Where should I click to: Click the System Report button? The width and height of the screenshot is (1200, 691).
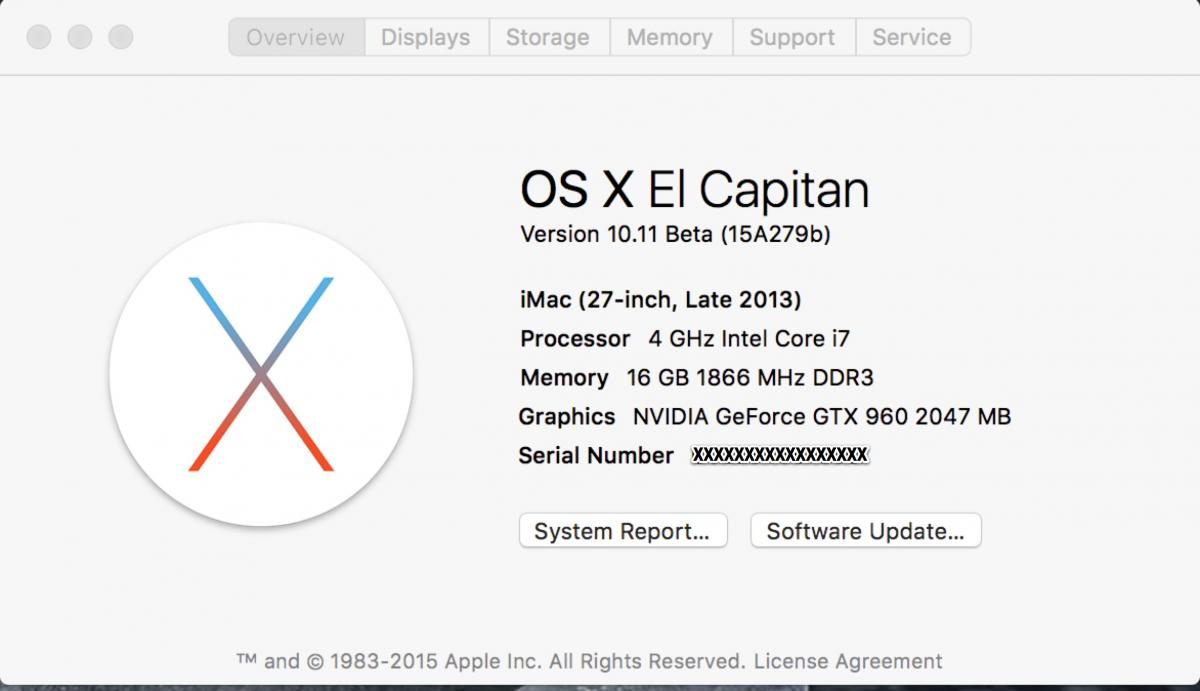[x=622, y=531]
